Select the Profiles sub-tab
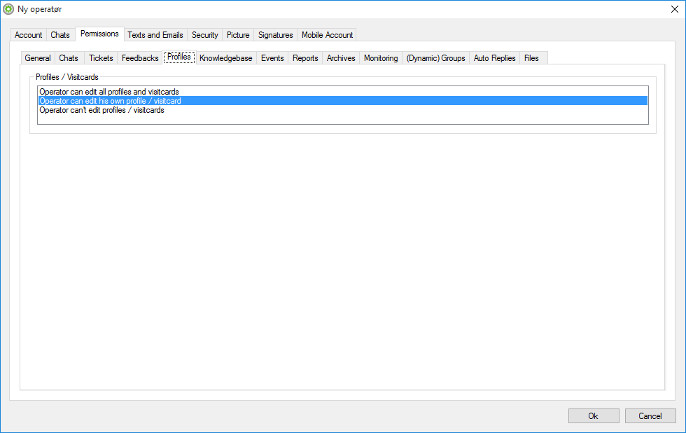 pos(179,57)
